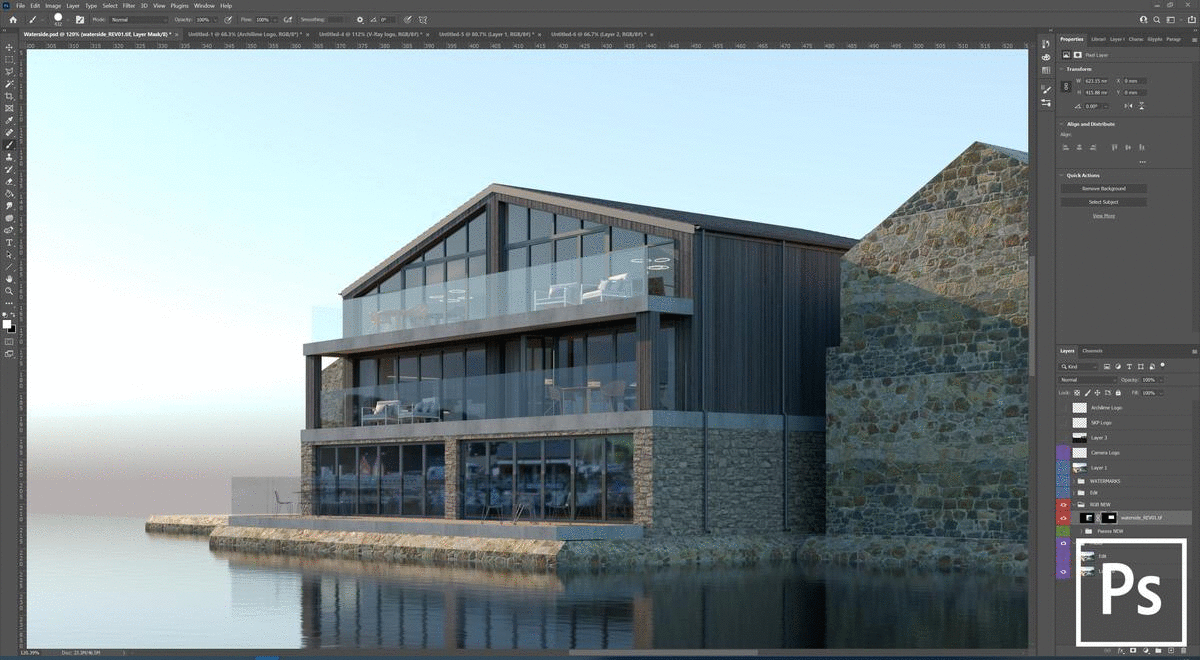Select the Hand tool

[x=9, y=278]
